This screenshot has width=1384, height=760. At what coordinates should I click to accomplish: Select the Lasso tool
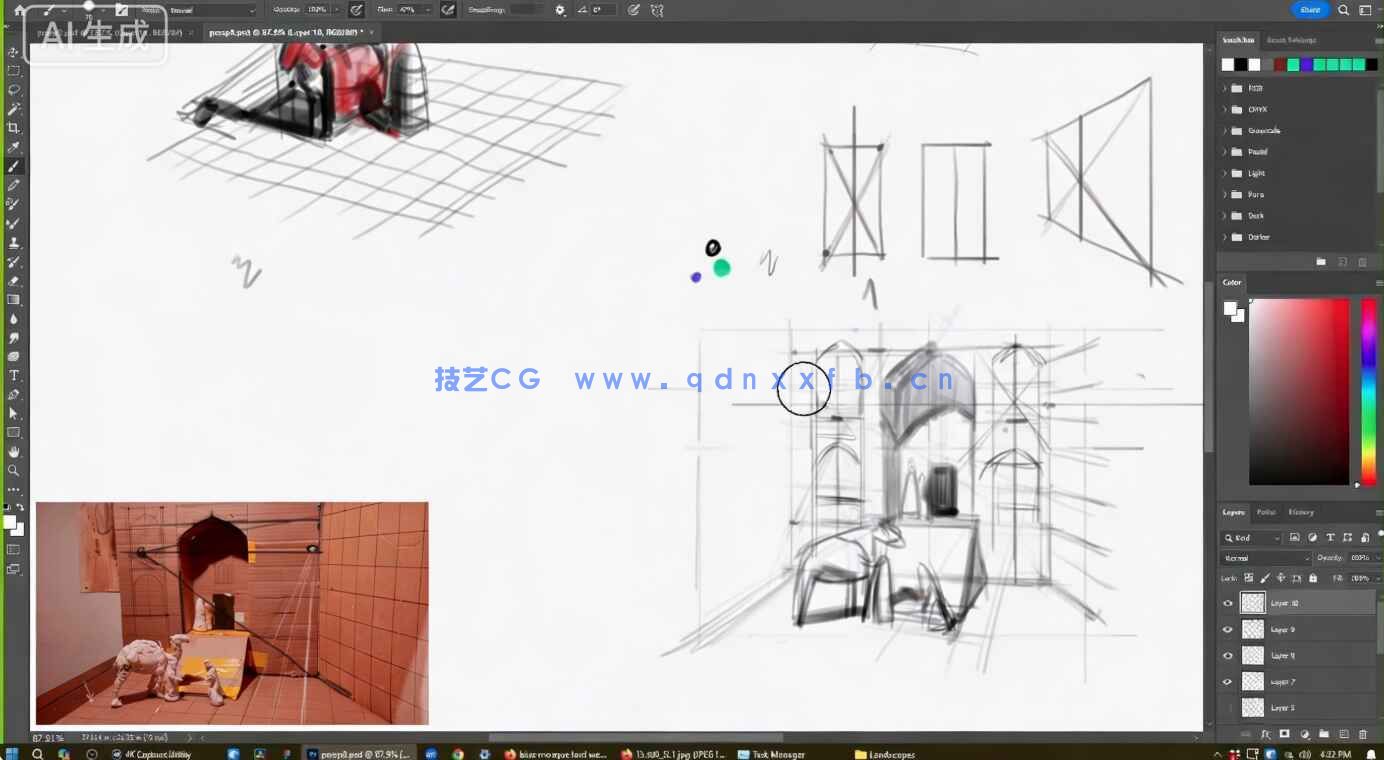13,90
